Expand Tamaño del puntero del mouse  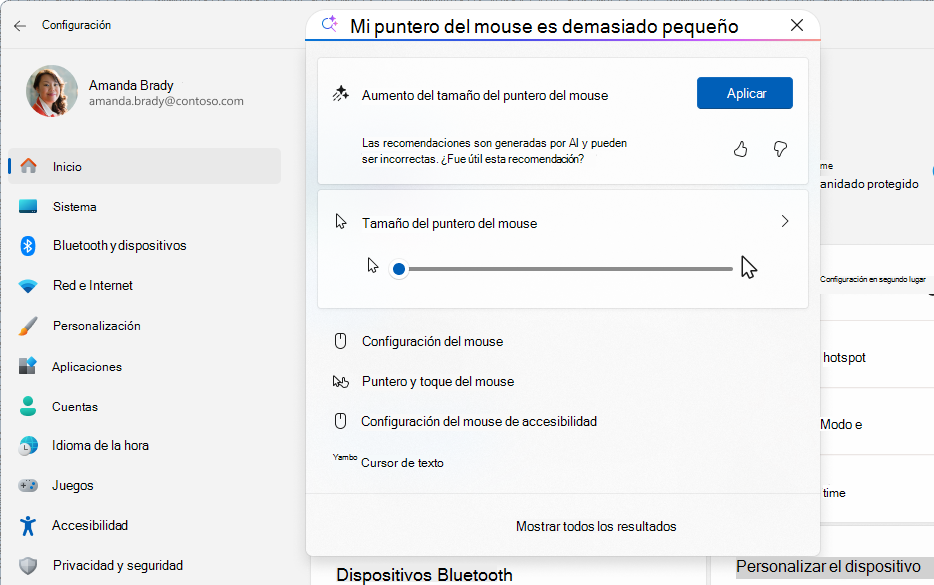pos(784,221)
